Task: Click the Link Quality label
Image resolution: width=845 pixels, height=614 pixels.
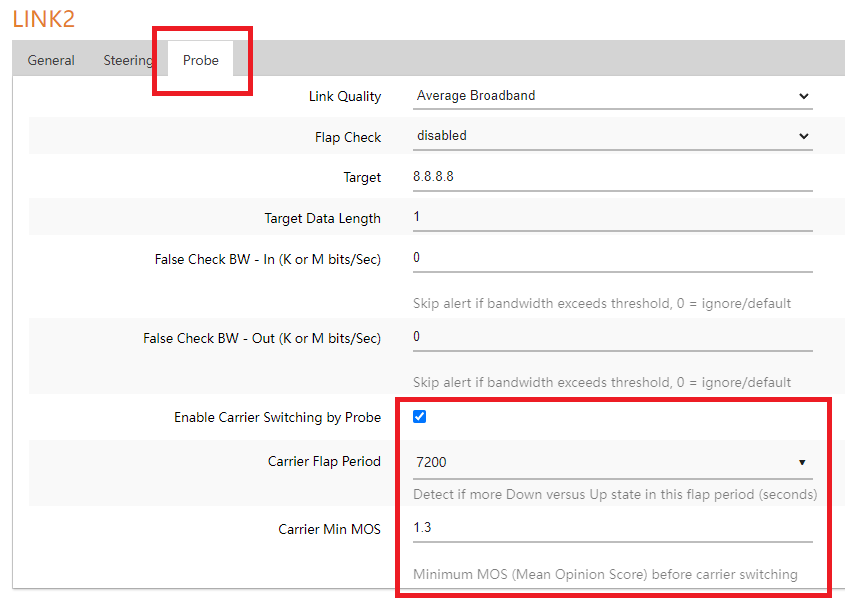Action: click(x=345, y=97)
